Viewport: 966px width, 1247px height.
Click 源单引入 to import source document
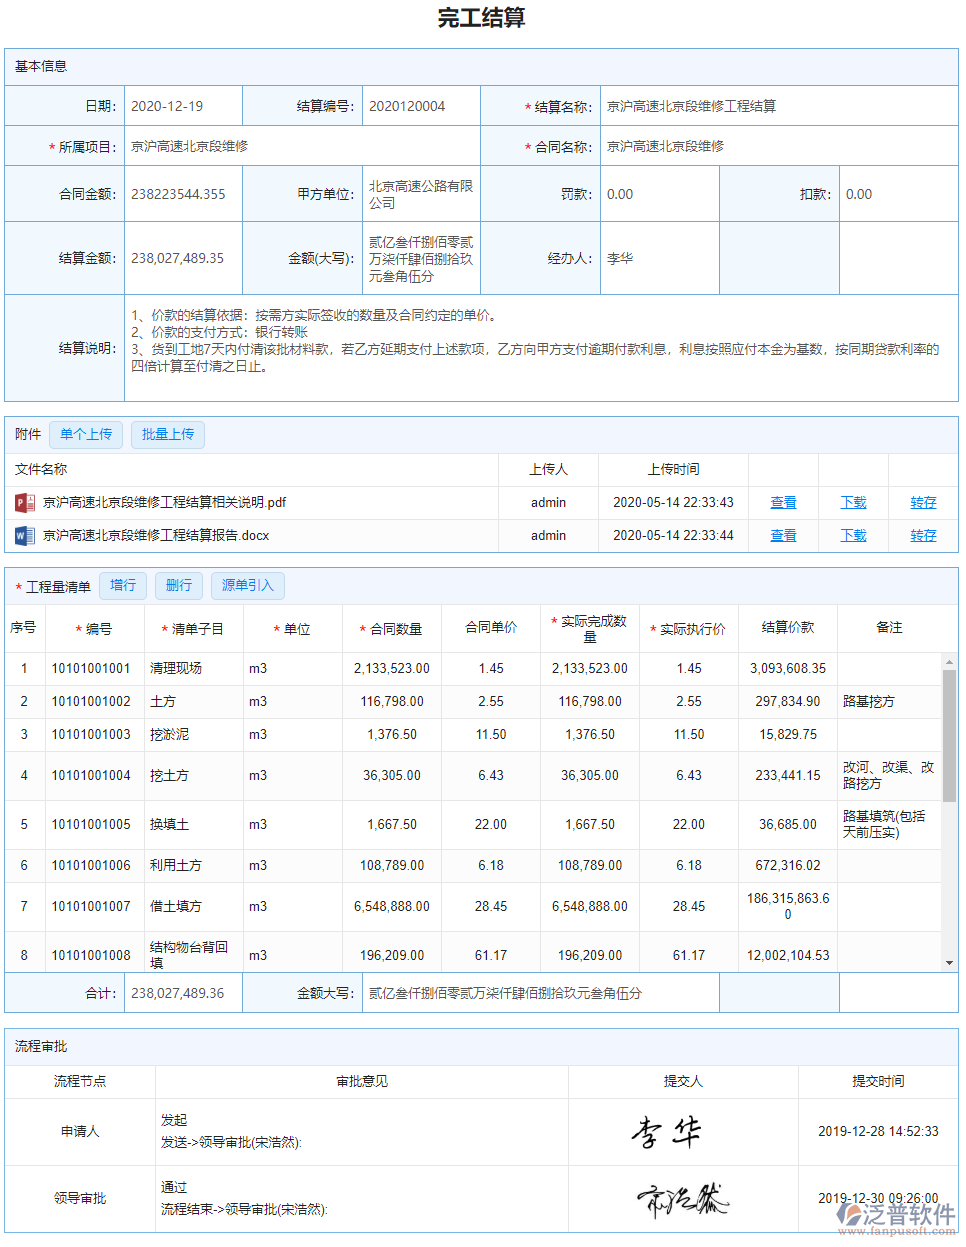pos(246,586)
